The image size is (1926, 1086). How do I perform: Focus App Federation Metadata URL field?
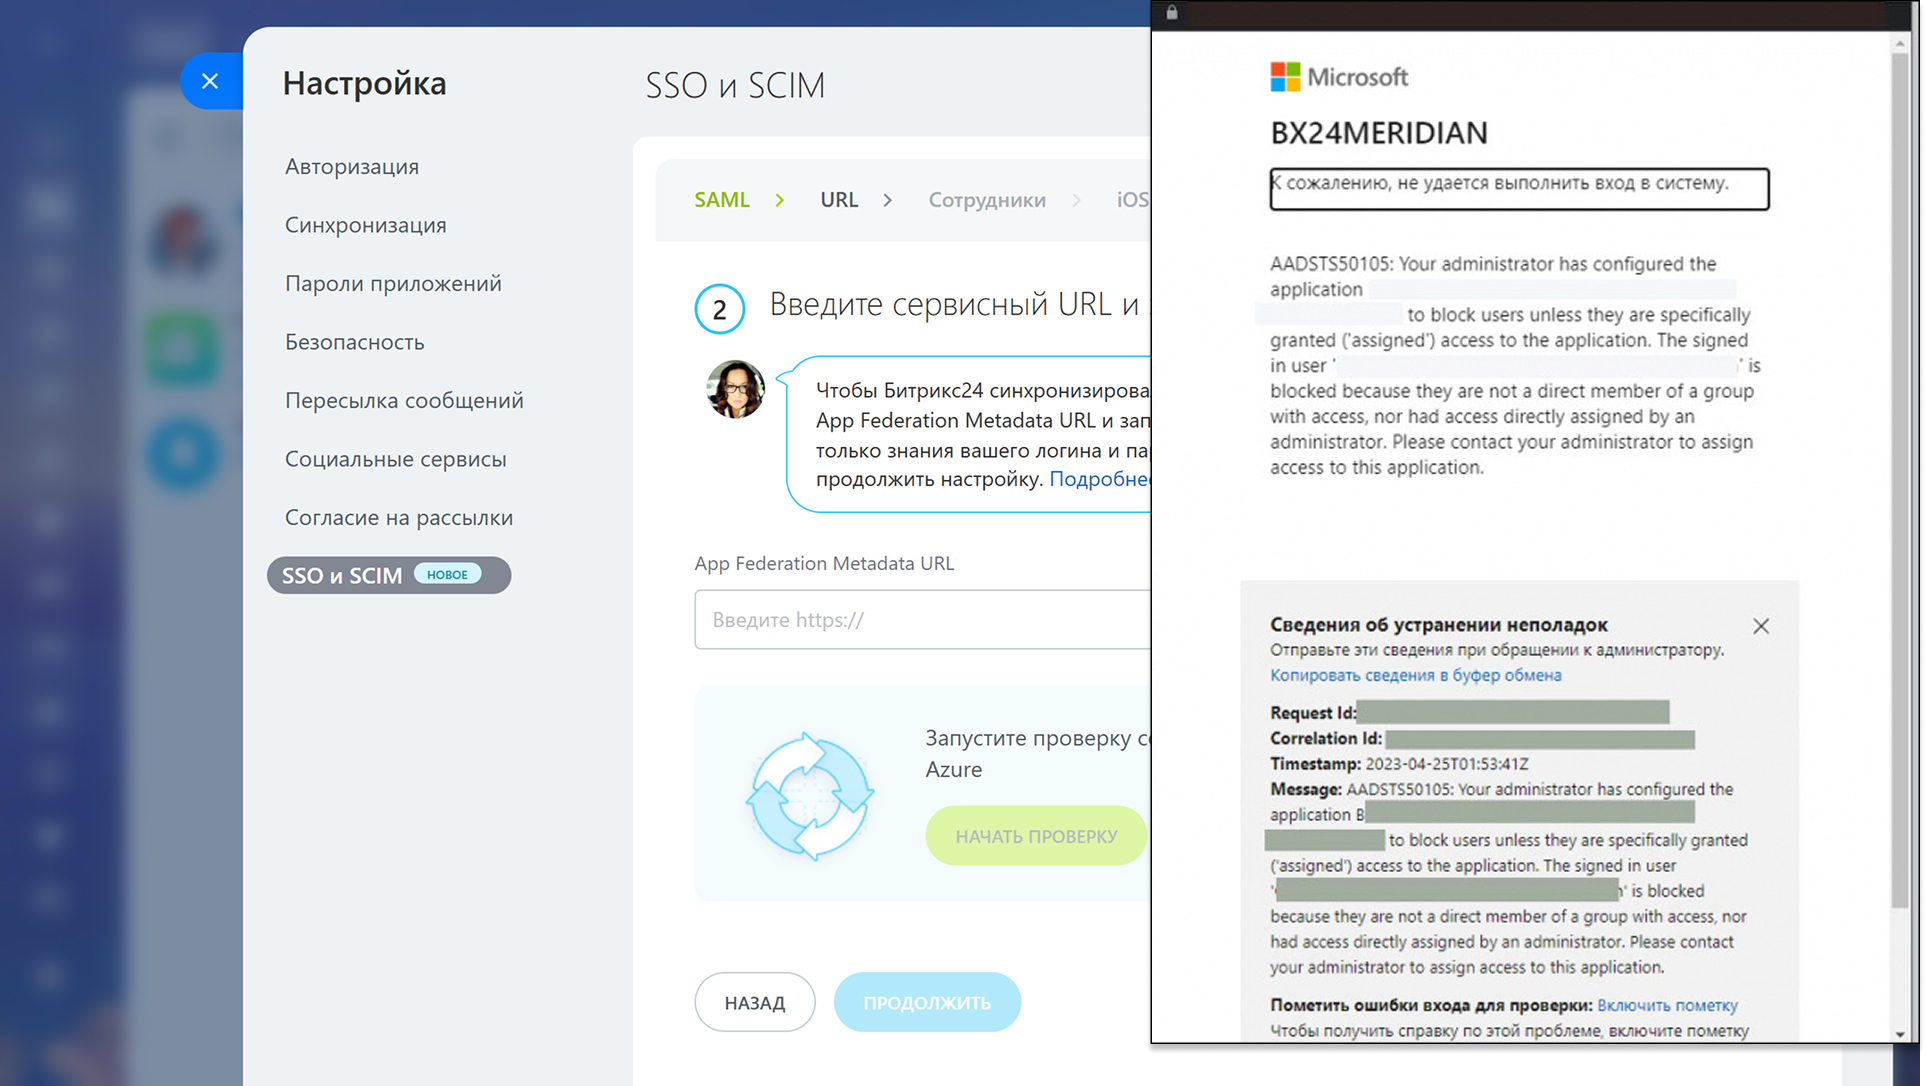922,620
